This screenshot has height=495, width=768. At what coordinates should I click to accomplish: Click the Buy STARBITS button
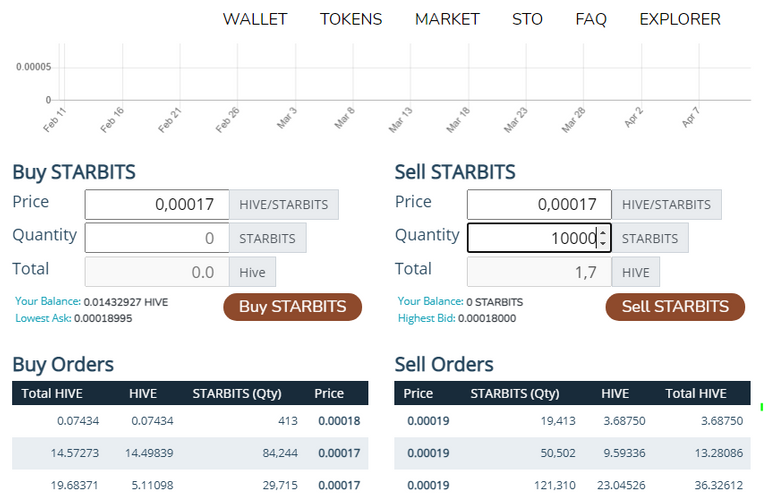[292, 307]
